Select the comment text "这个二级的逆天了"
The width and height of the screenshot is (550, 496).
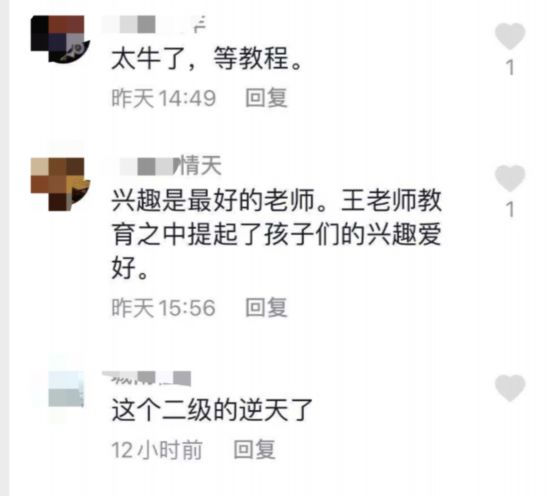pos(212,410)
